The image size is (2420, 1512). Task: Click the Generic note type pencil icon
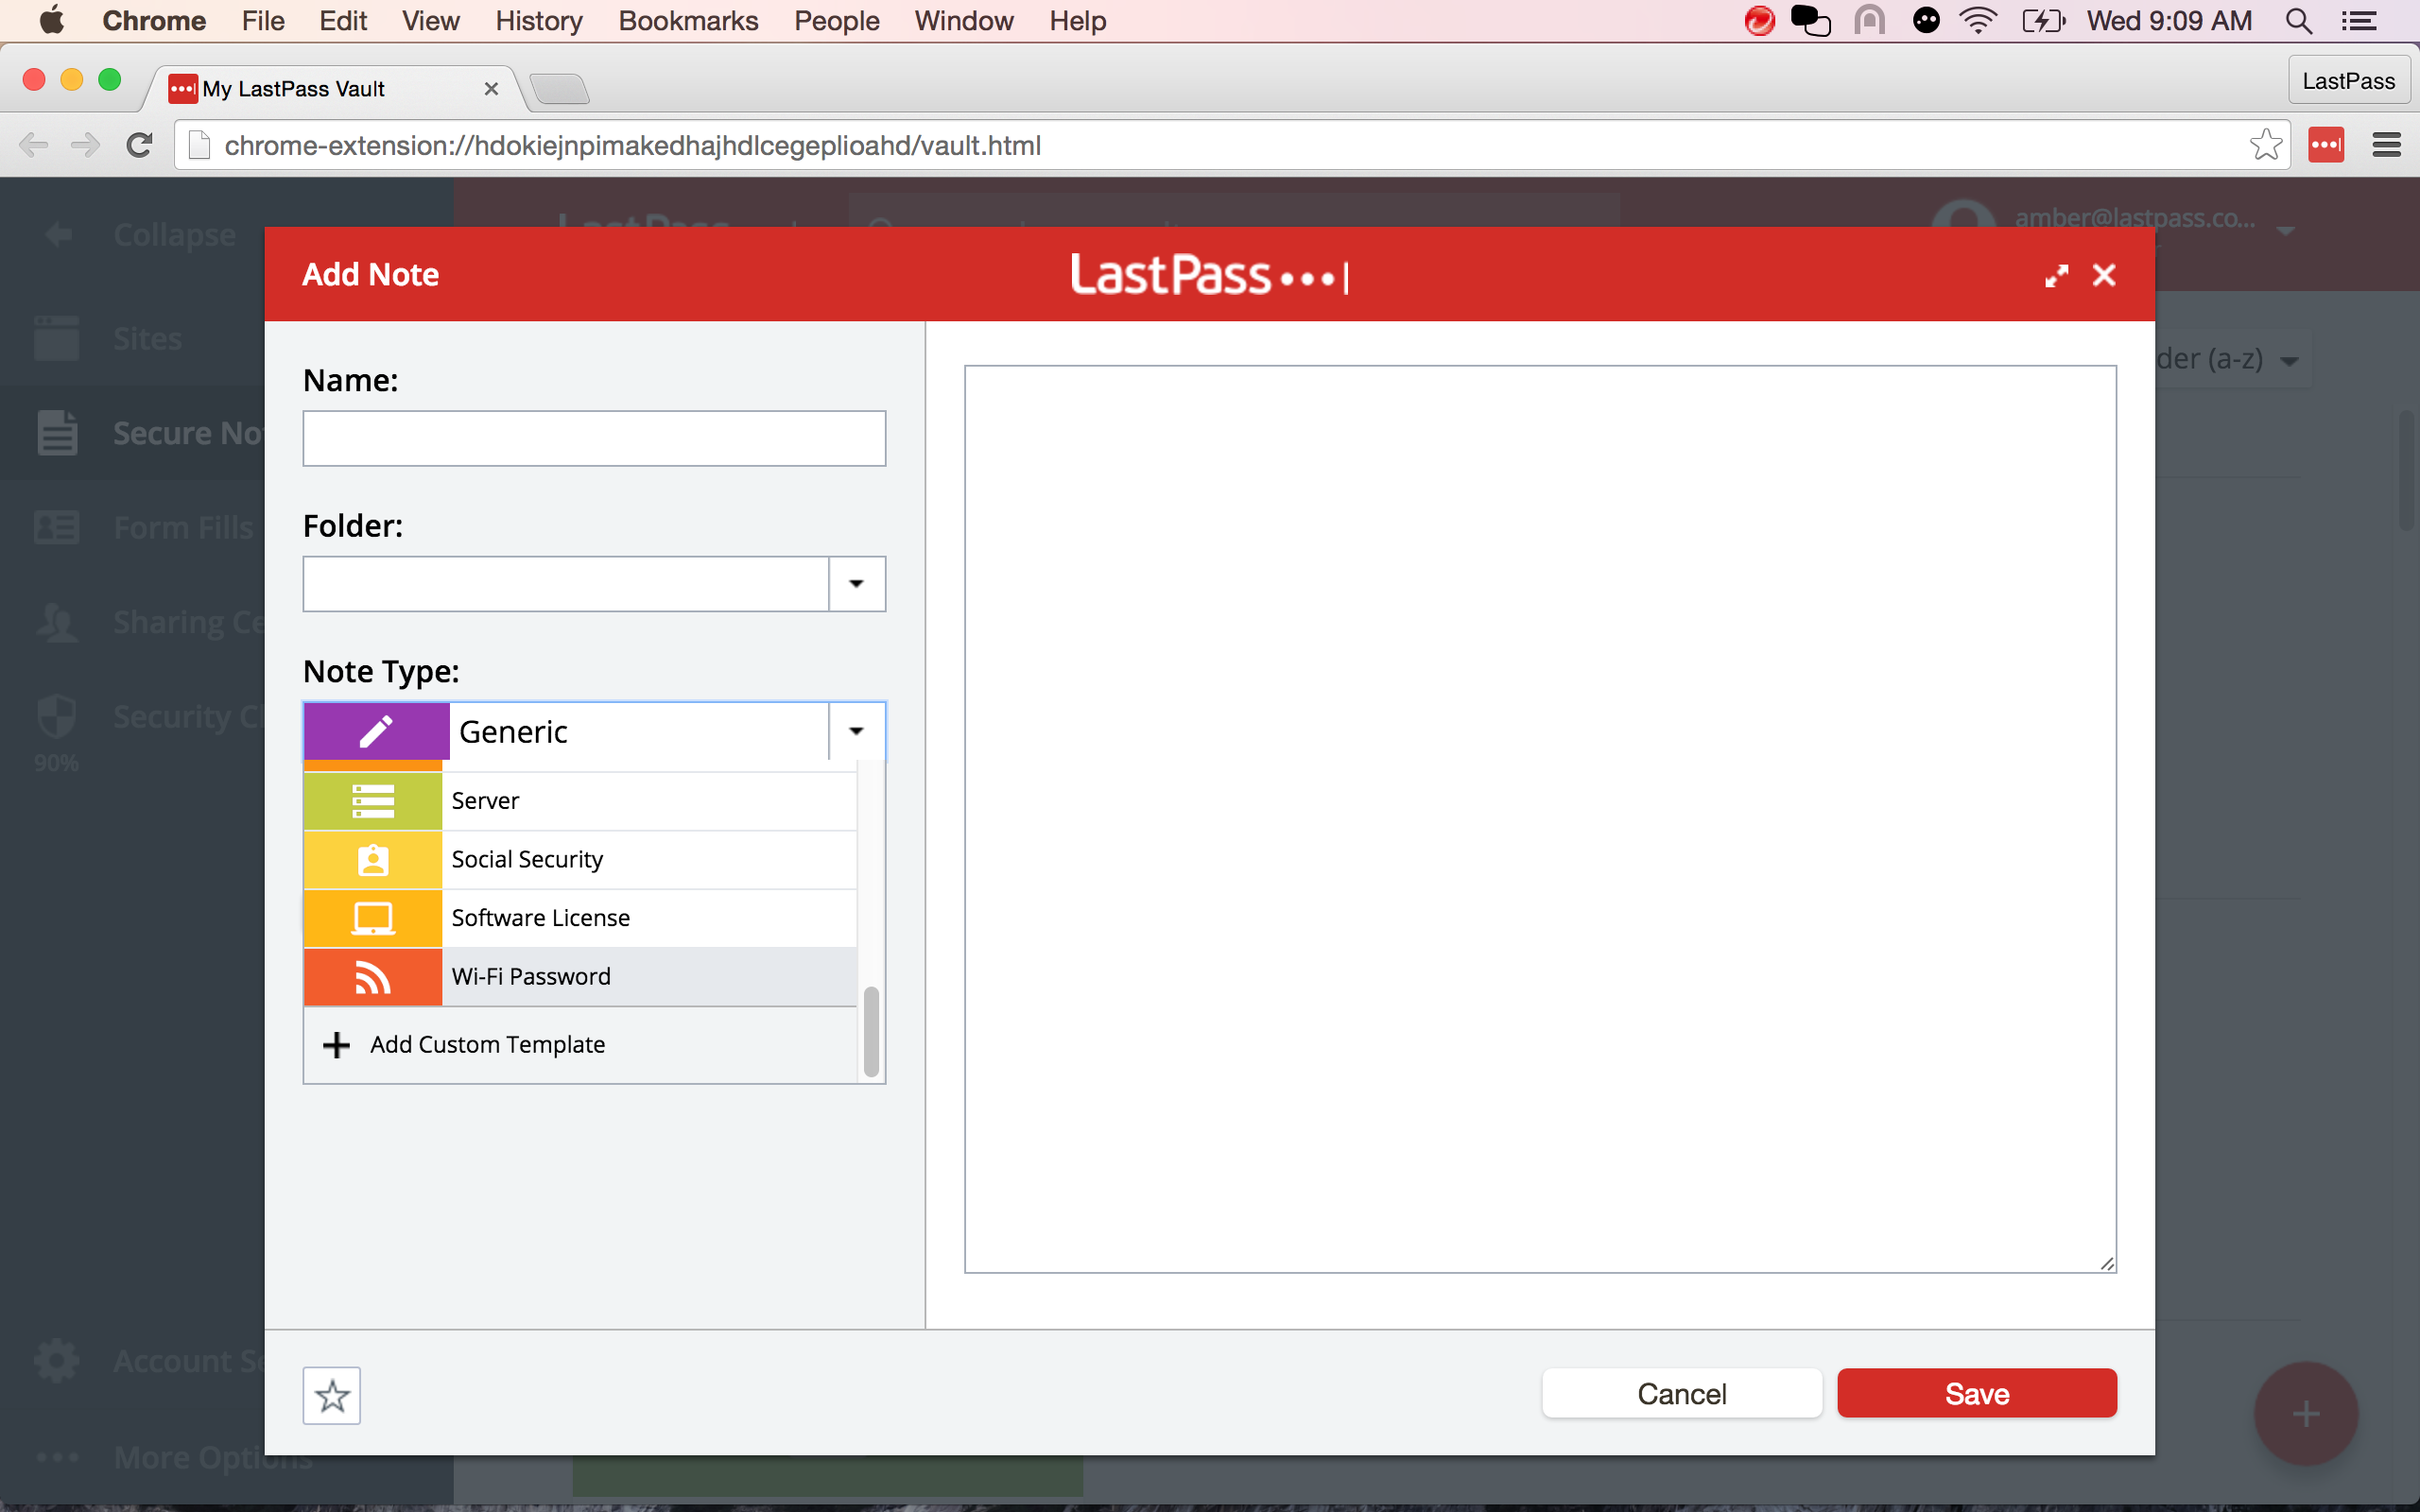pos(372,730)
